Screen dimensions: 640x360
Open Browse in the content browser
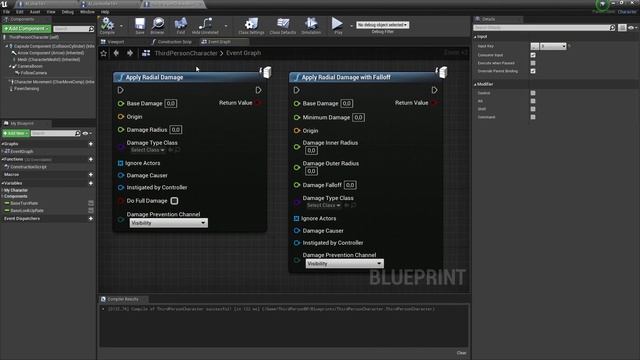click(x=158, y=24)
